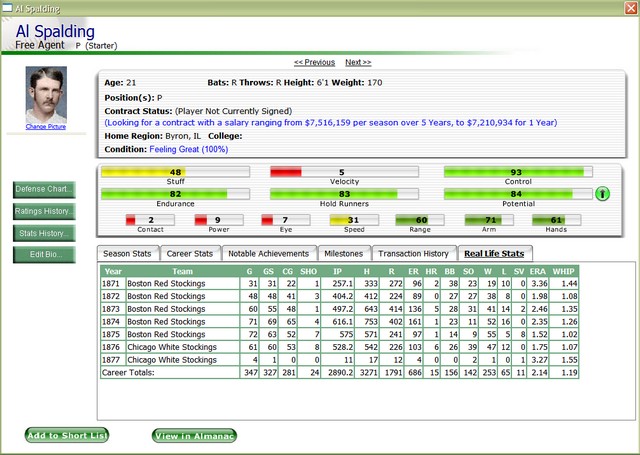Select the 1871 Boston Red Stockings row

340,284
